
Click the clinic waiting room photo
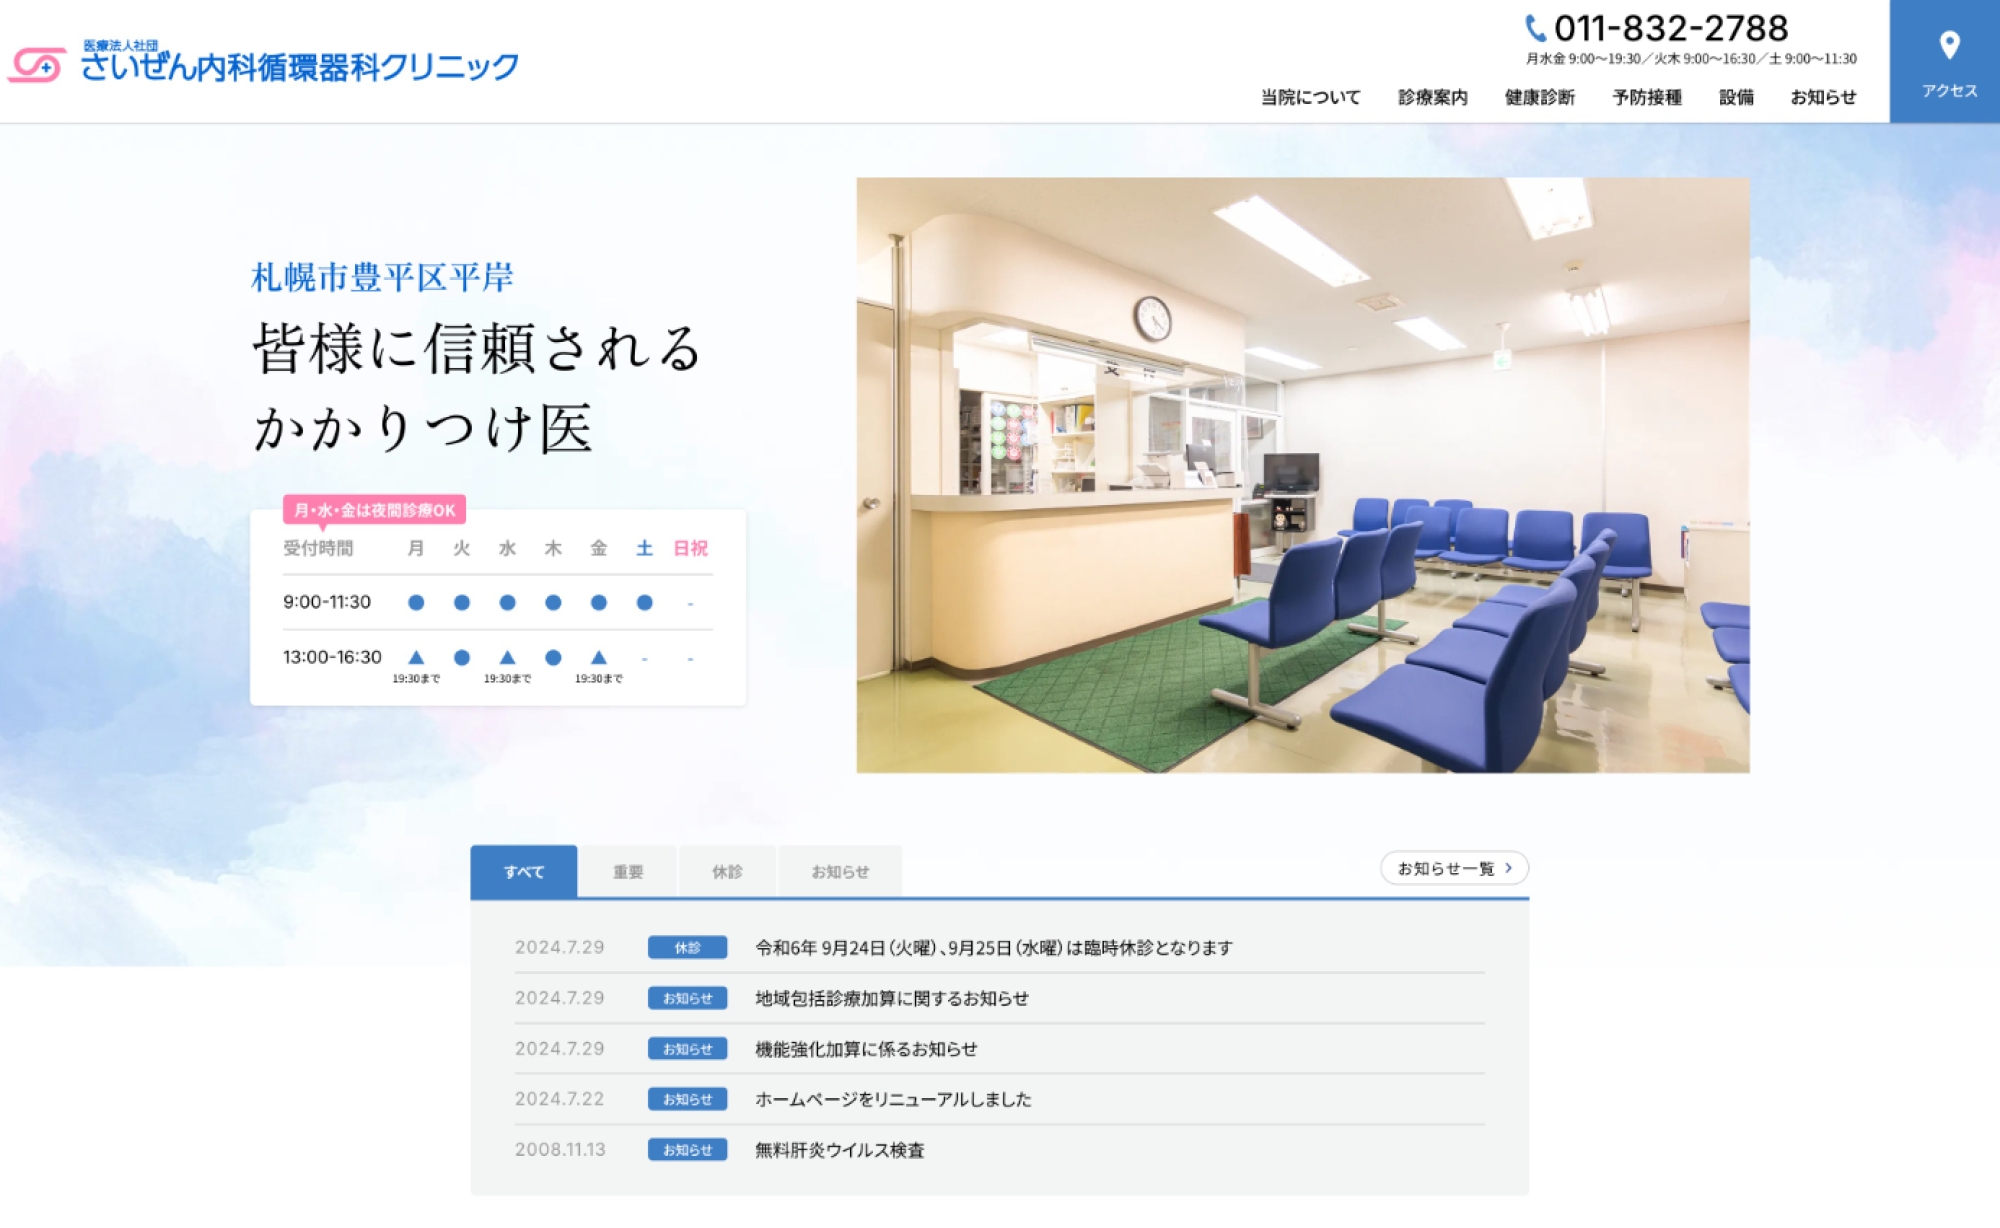pyautogui.click(x=1302, y=475)
